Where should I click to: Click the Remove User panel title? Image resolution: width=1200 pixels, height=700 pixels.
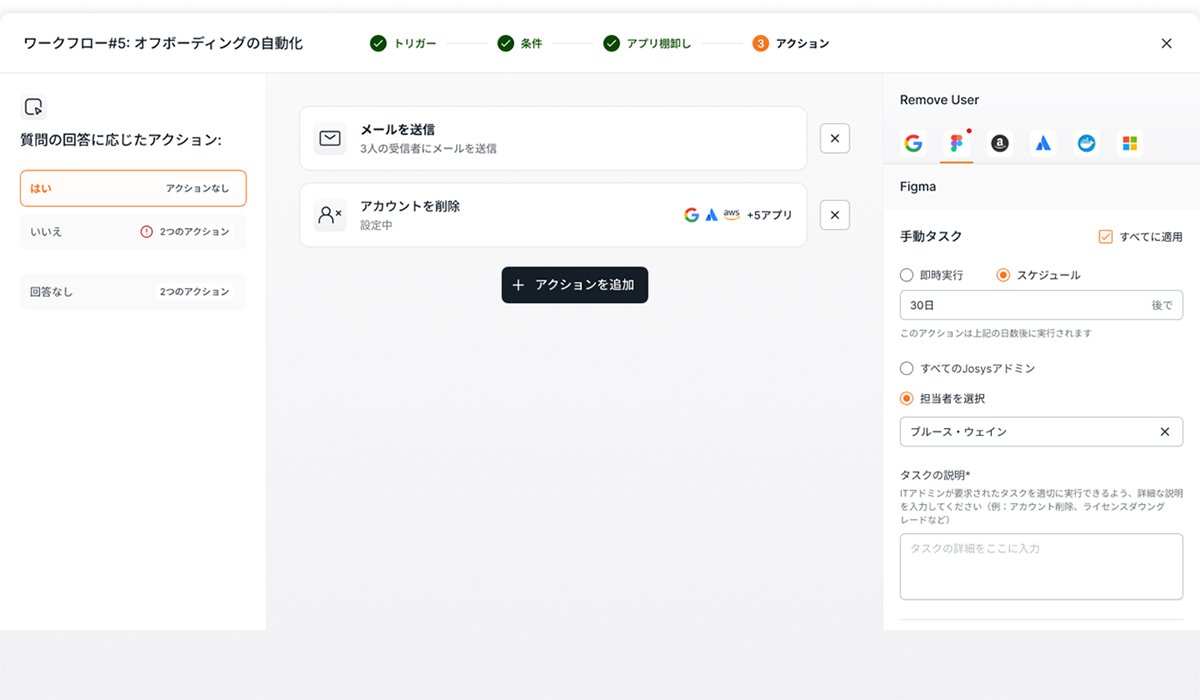(x=939, y=100)
